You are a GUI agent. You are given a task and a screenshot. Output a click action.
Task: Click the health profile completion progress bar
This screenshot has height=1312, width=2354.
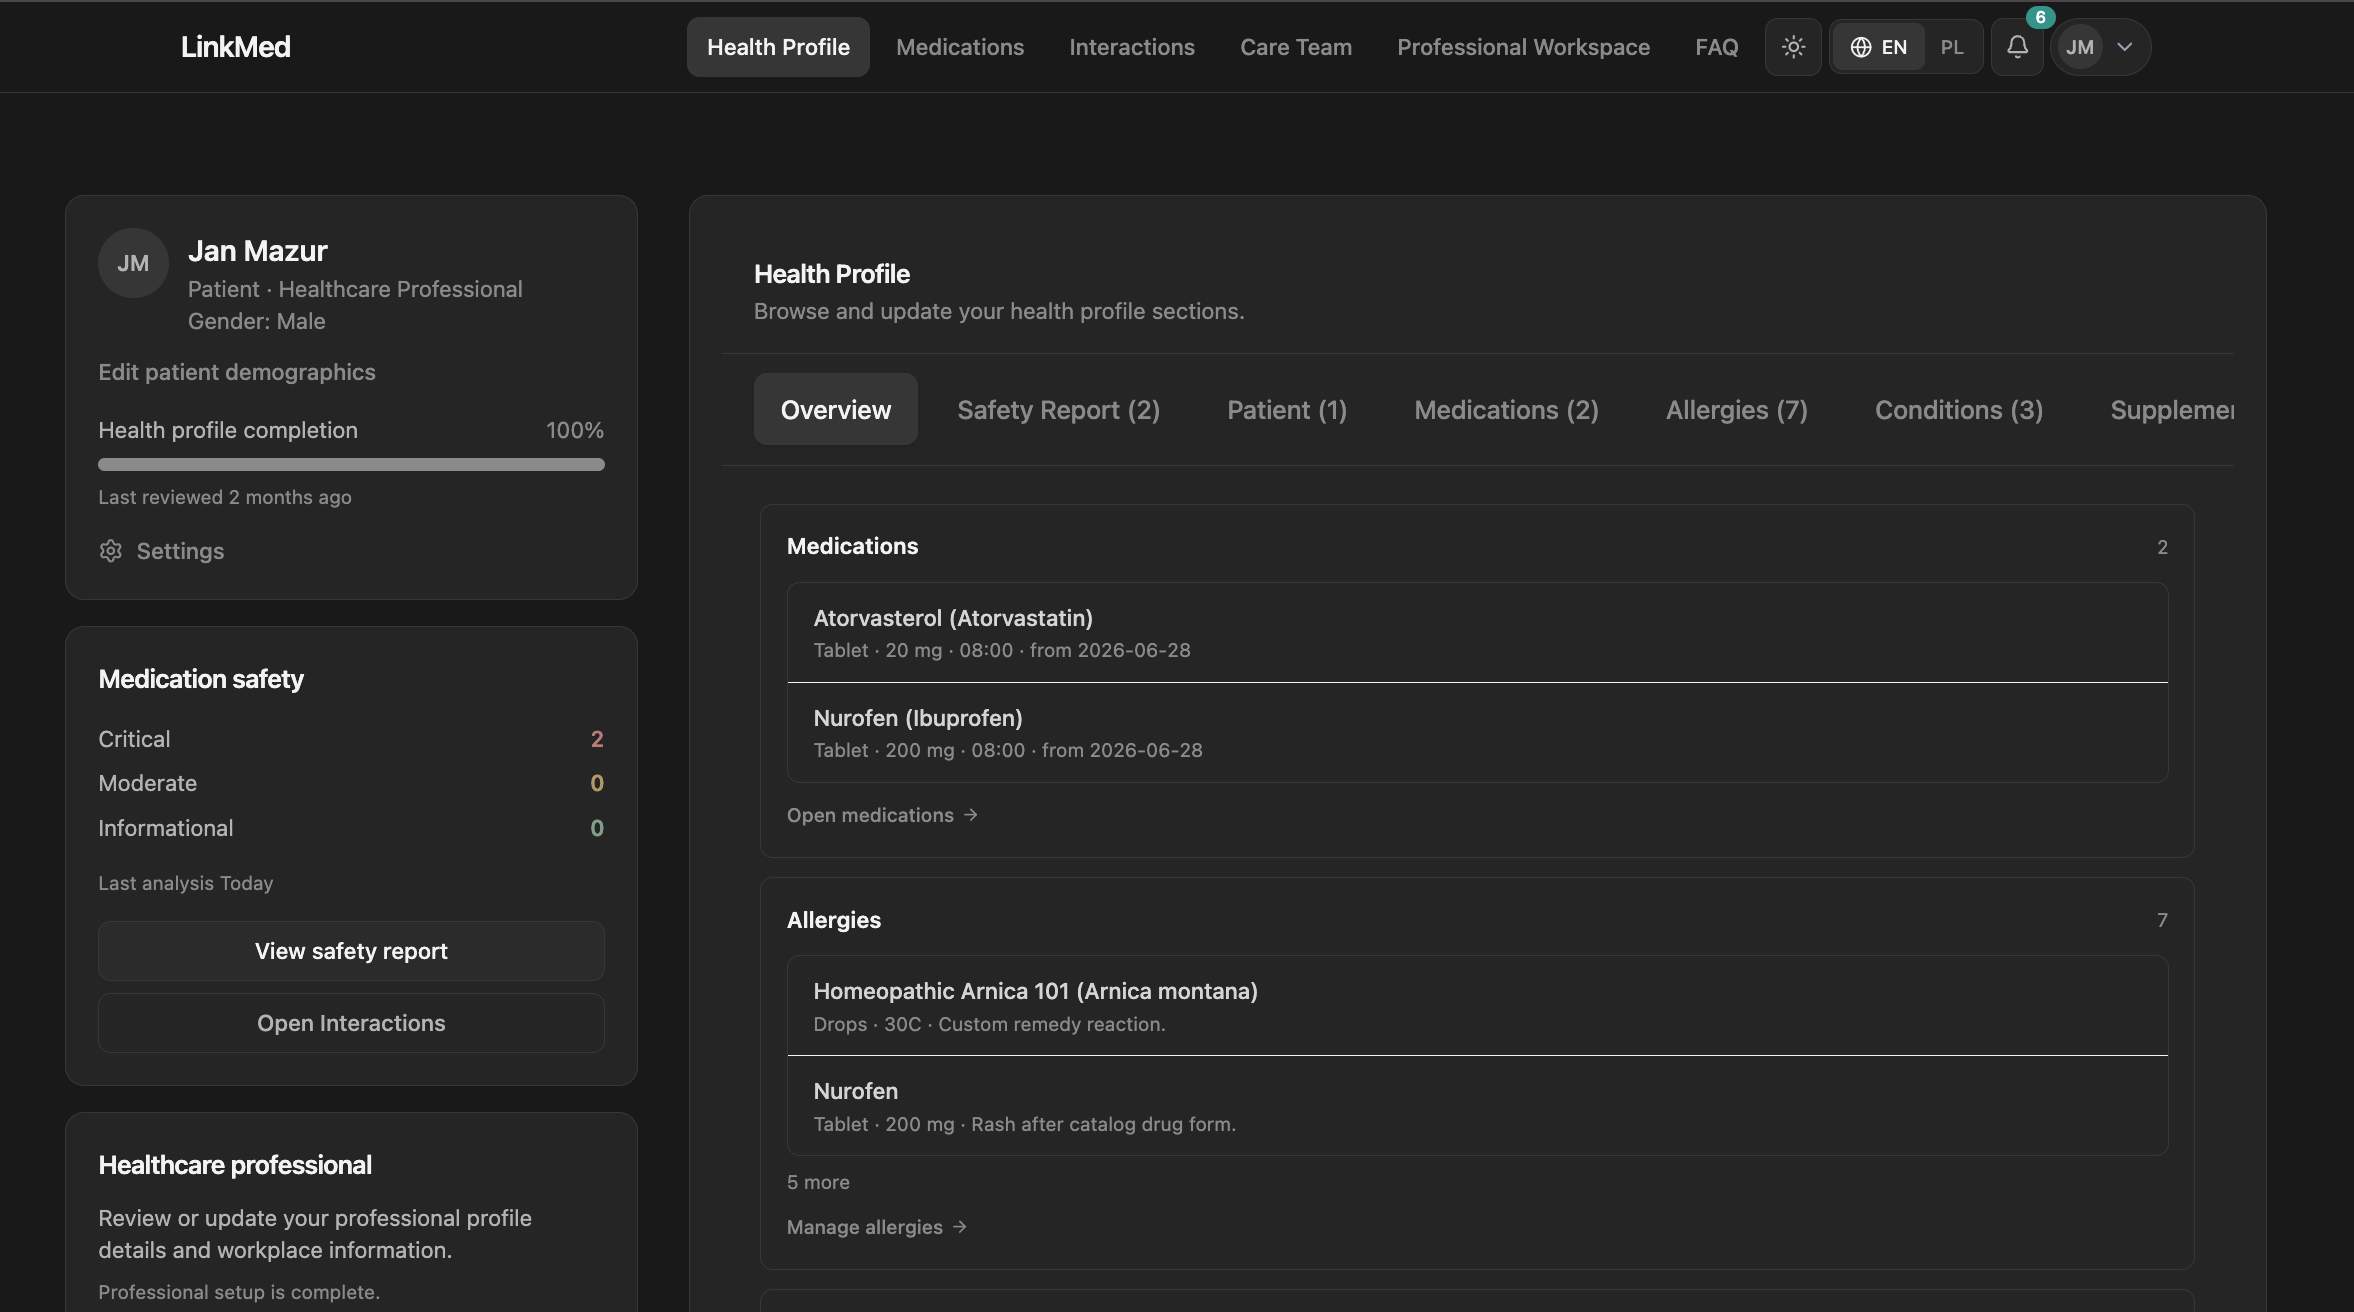(351, 464)
